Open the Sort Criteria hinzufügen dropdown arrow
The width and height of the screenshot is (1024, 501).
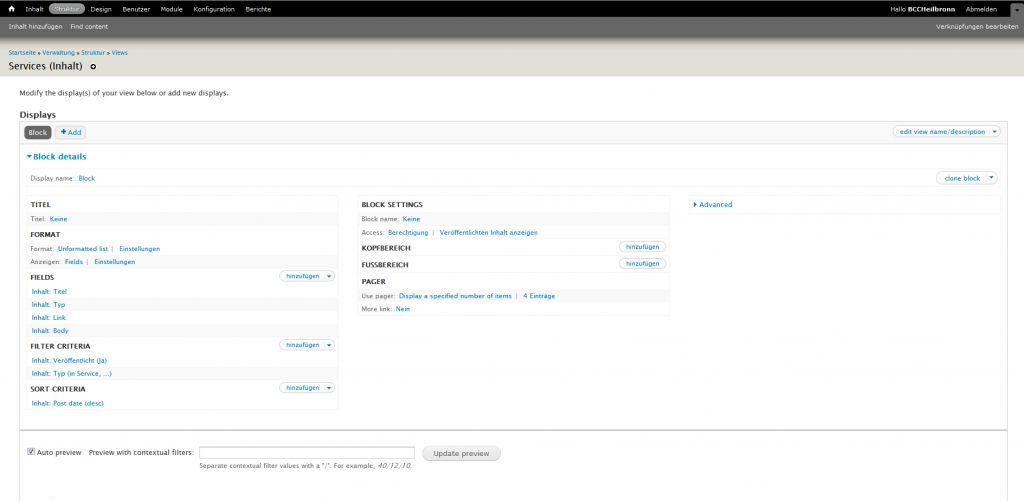(329, 388)
